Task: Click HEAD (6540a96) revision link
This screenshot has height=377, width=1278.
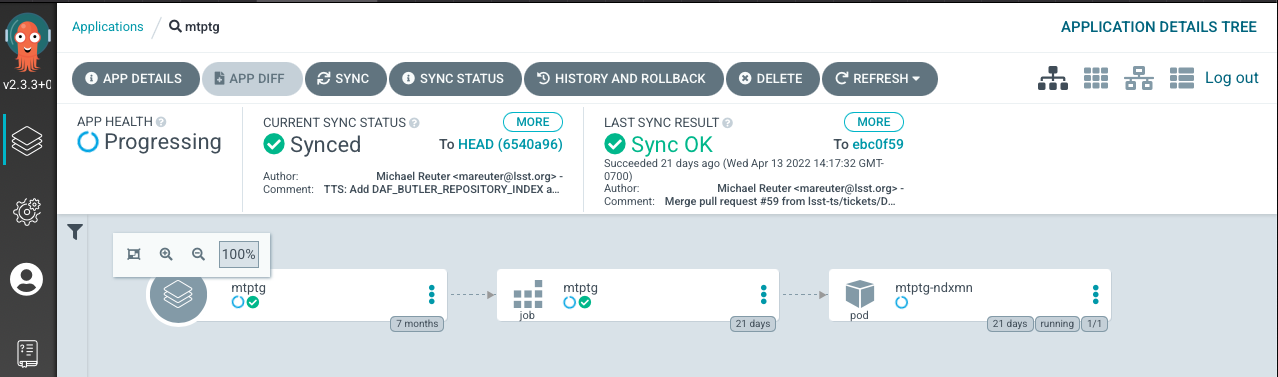Action: point(510,144)
